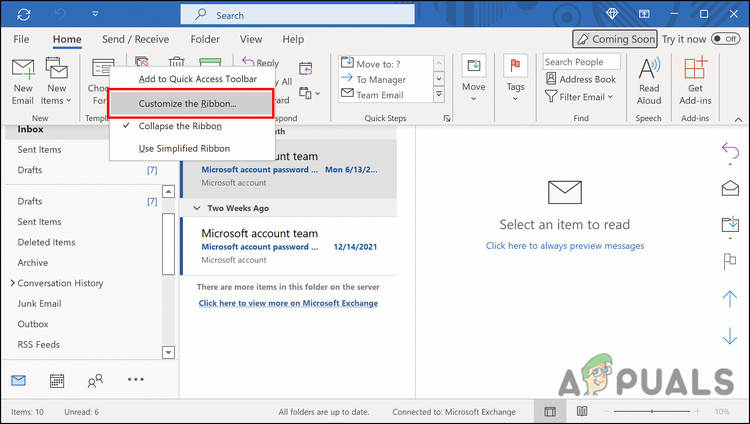The image size is (750, 424).
Task: Open the email dated Mon 6/13
Action: tap(289, 169)
